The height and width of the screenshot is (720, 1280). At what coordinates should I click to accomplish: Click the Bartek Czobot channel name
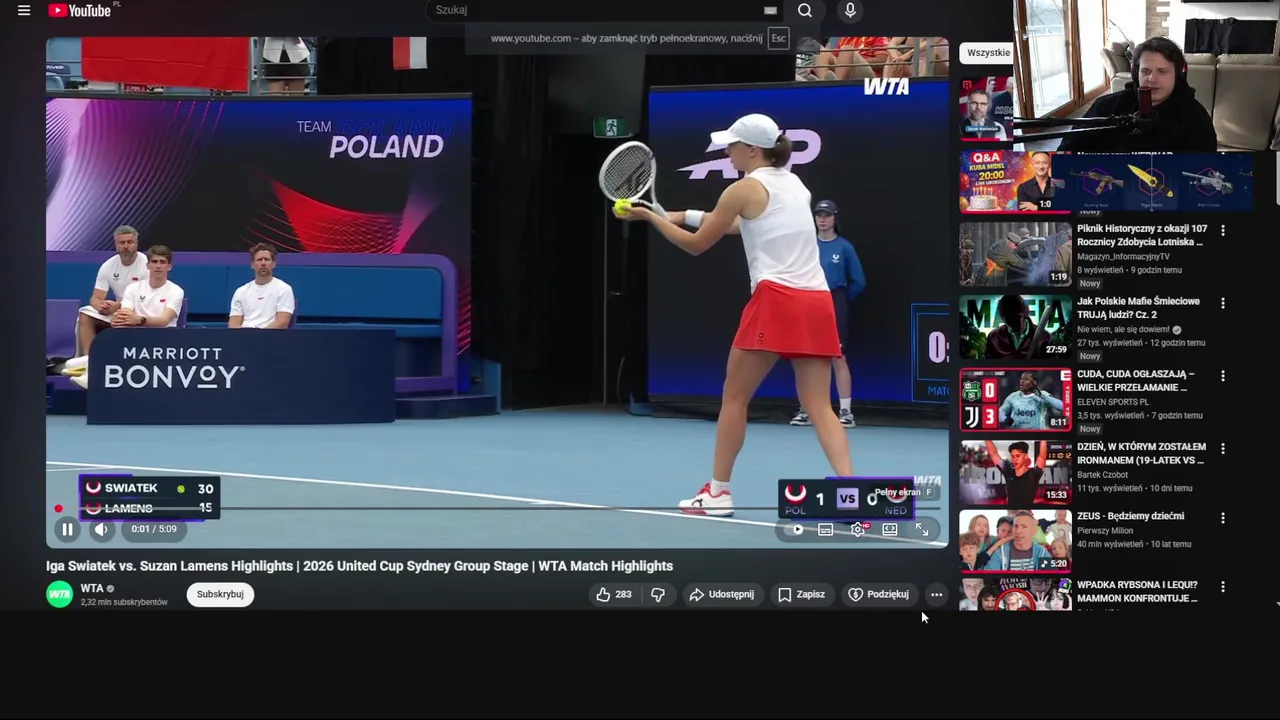[x=1102, y=475]
